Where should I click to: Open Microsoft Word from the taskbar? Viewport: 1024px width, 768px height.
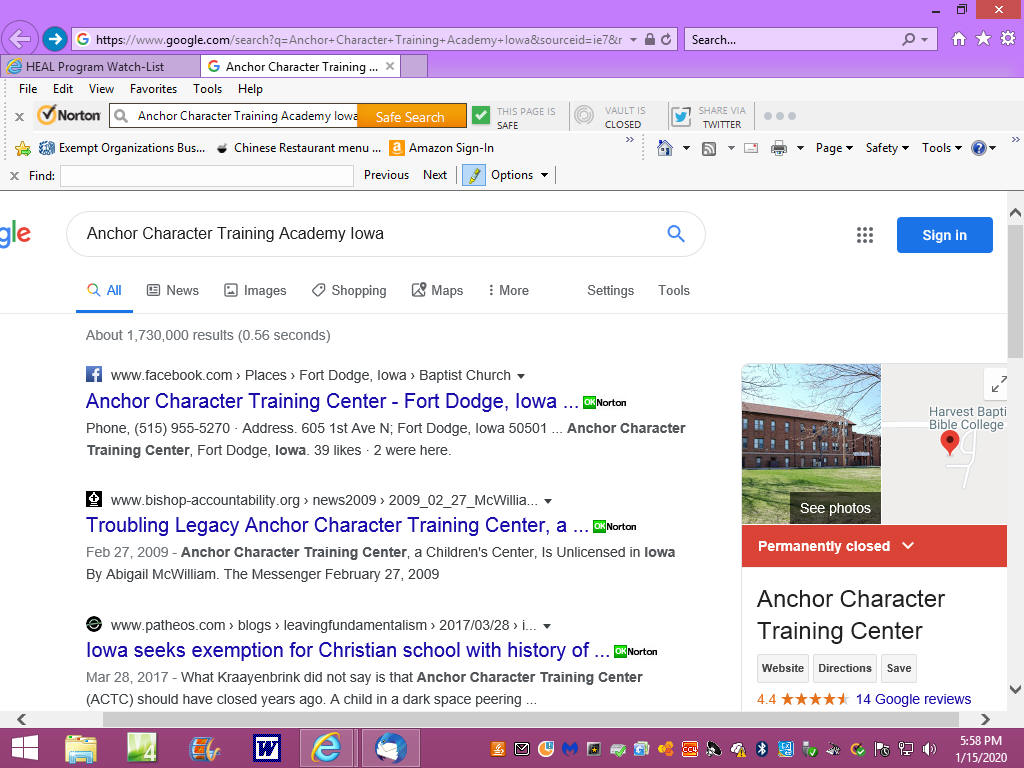pyautogui.click(x=266, y=748)
